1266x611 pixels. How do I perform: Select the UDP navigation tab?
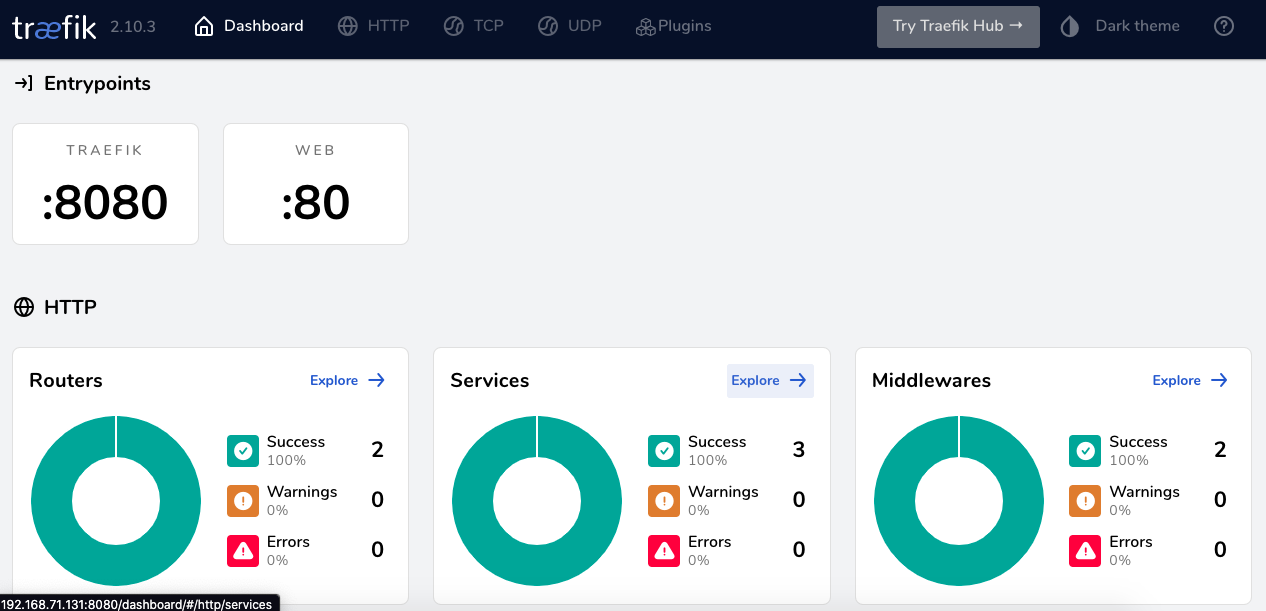click(x=570, y=27)
